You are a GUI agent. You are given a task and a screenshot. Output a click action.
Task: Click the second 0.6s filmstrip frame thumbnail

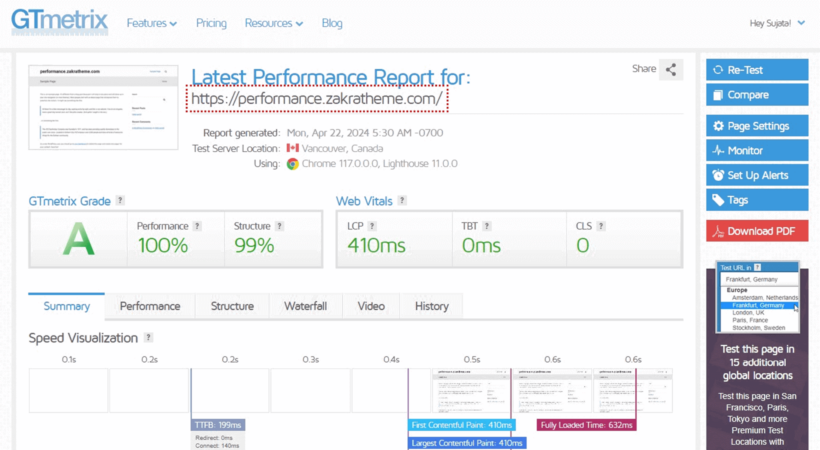(x=633, y=390)
